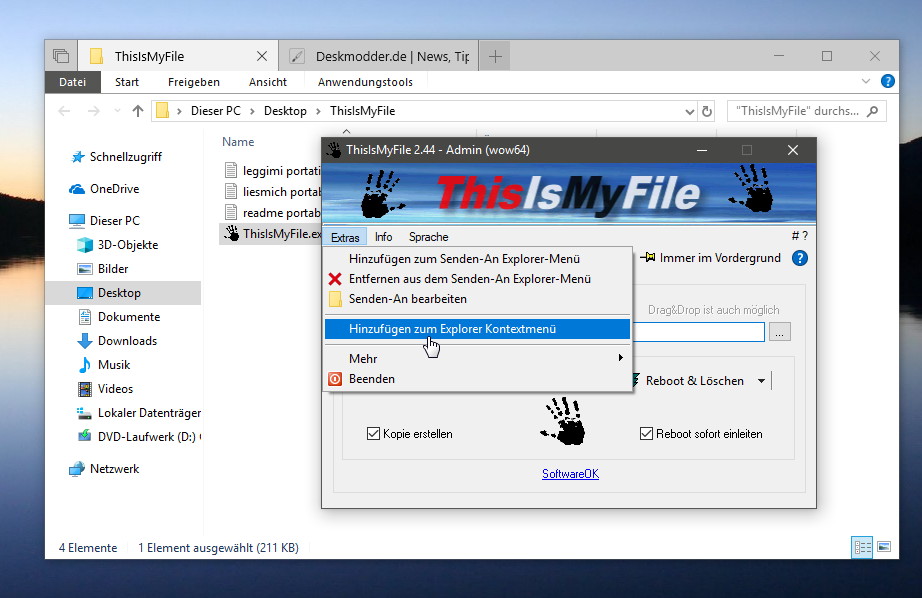
Task: Click Hinzufügen zum Senden-An Explorer-Menü
Action: [477, 259]
